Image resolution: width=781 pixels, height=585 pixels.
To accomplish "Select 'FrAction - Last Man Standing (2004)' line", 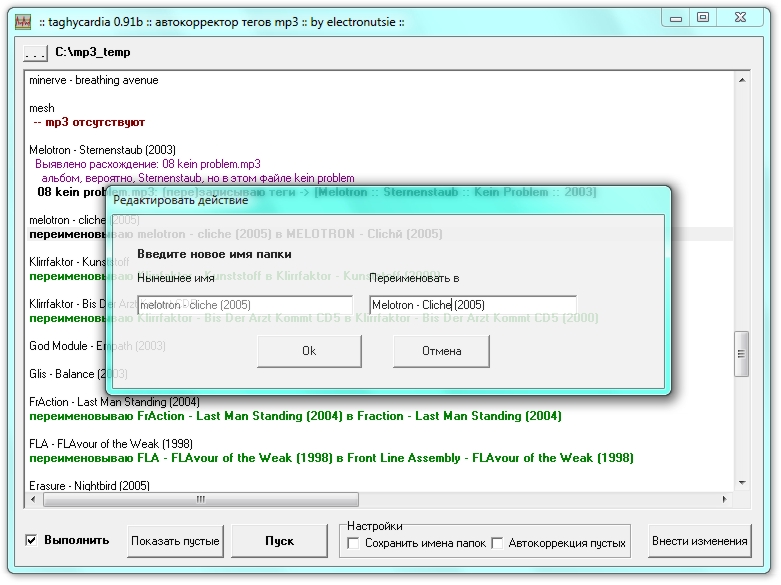I will (x=114, y=402).
